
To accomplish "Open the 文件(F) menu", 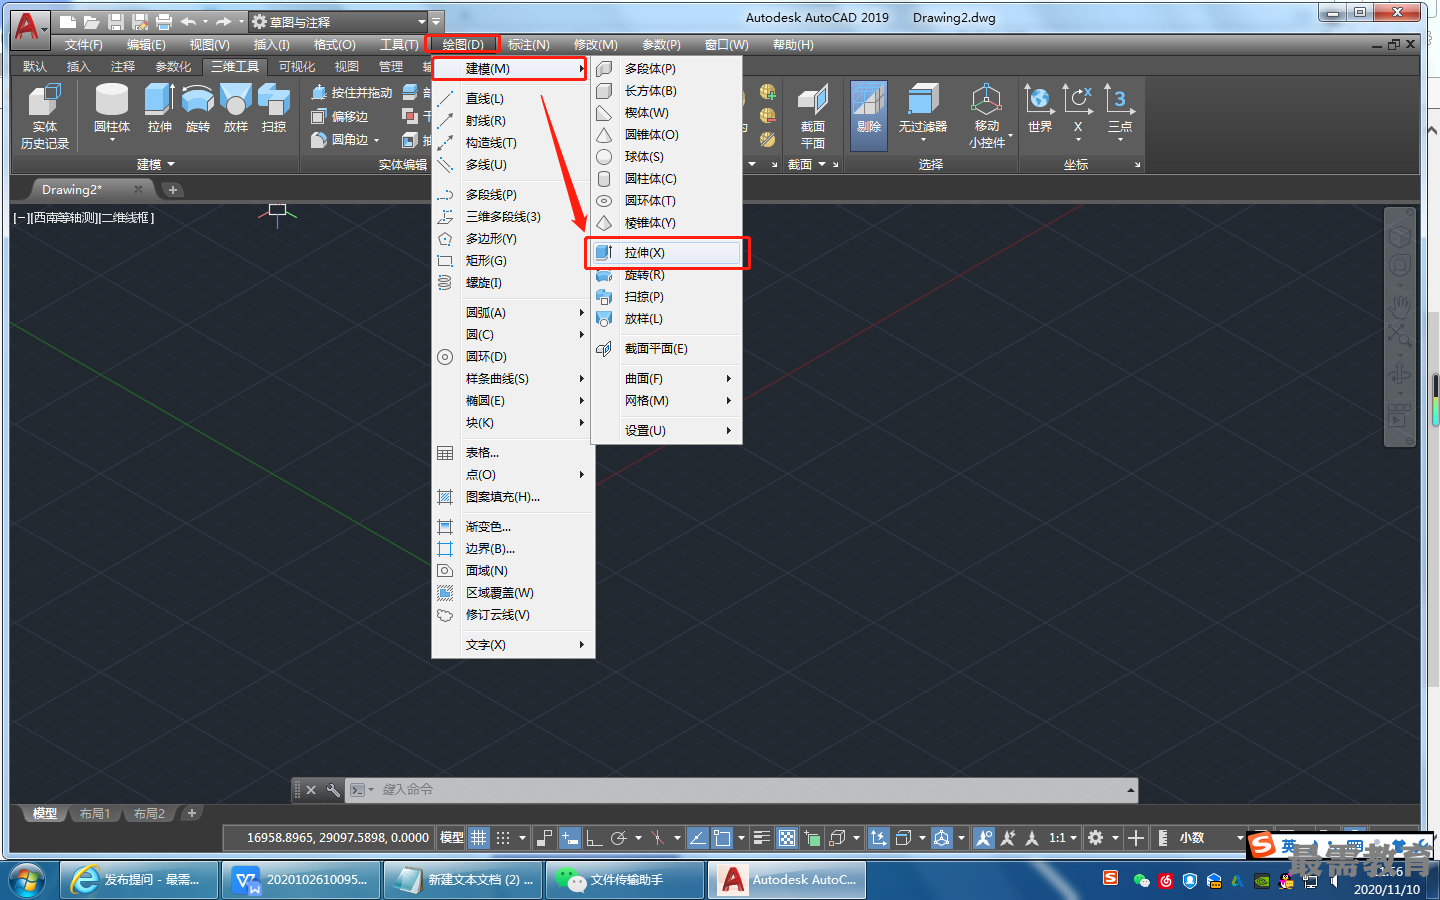I will (84, 45).
